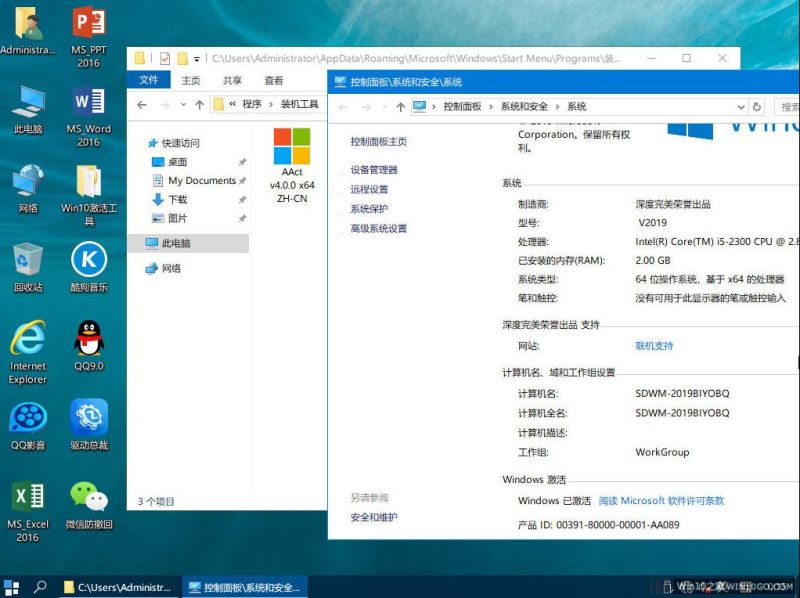Open the 文件 menu tab
Screen dimensions: 800x598
[x=149, y=80]
